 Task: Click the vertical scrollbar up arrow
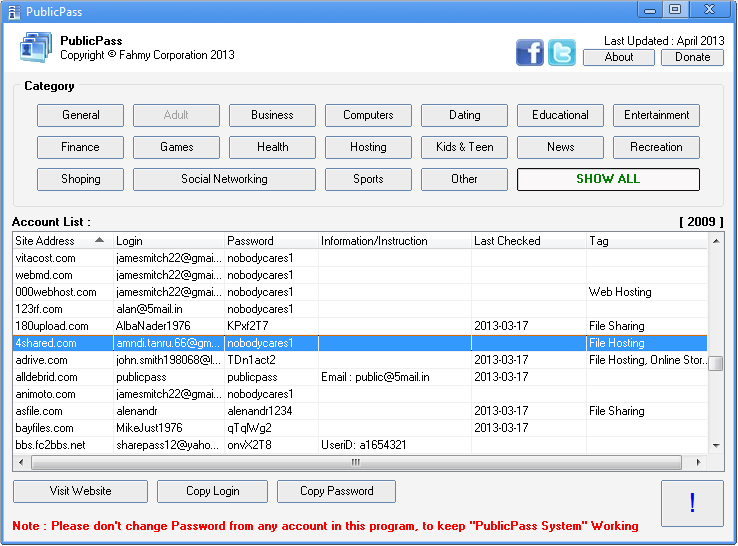point(716,241)
